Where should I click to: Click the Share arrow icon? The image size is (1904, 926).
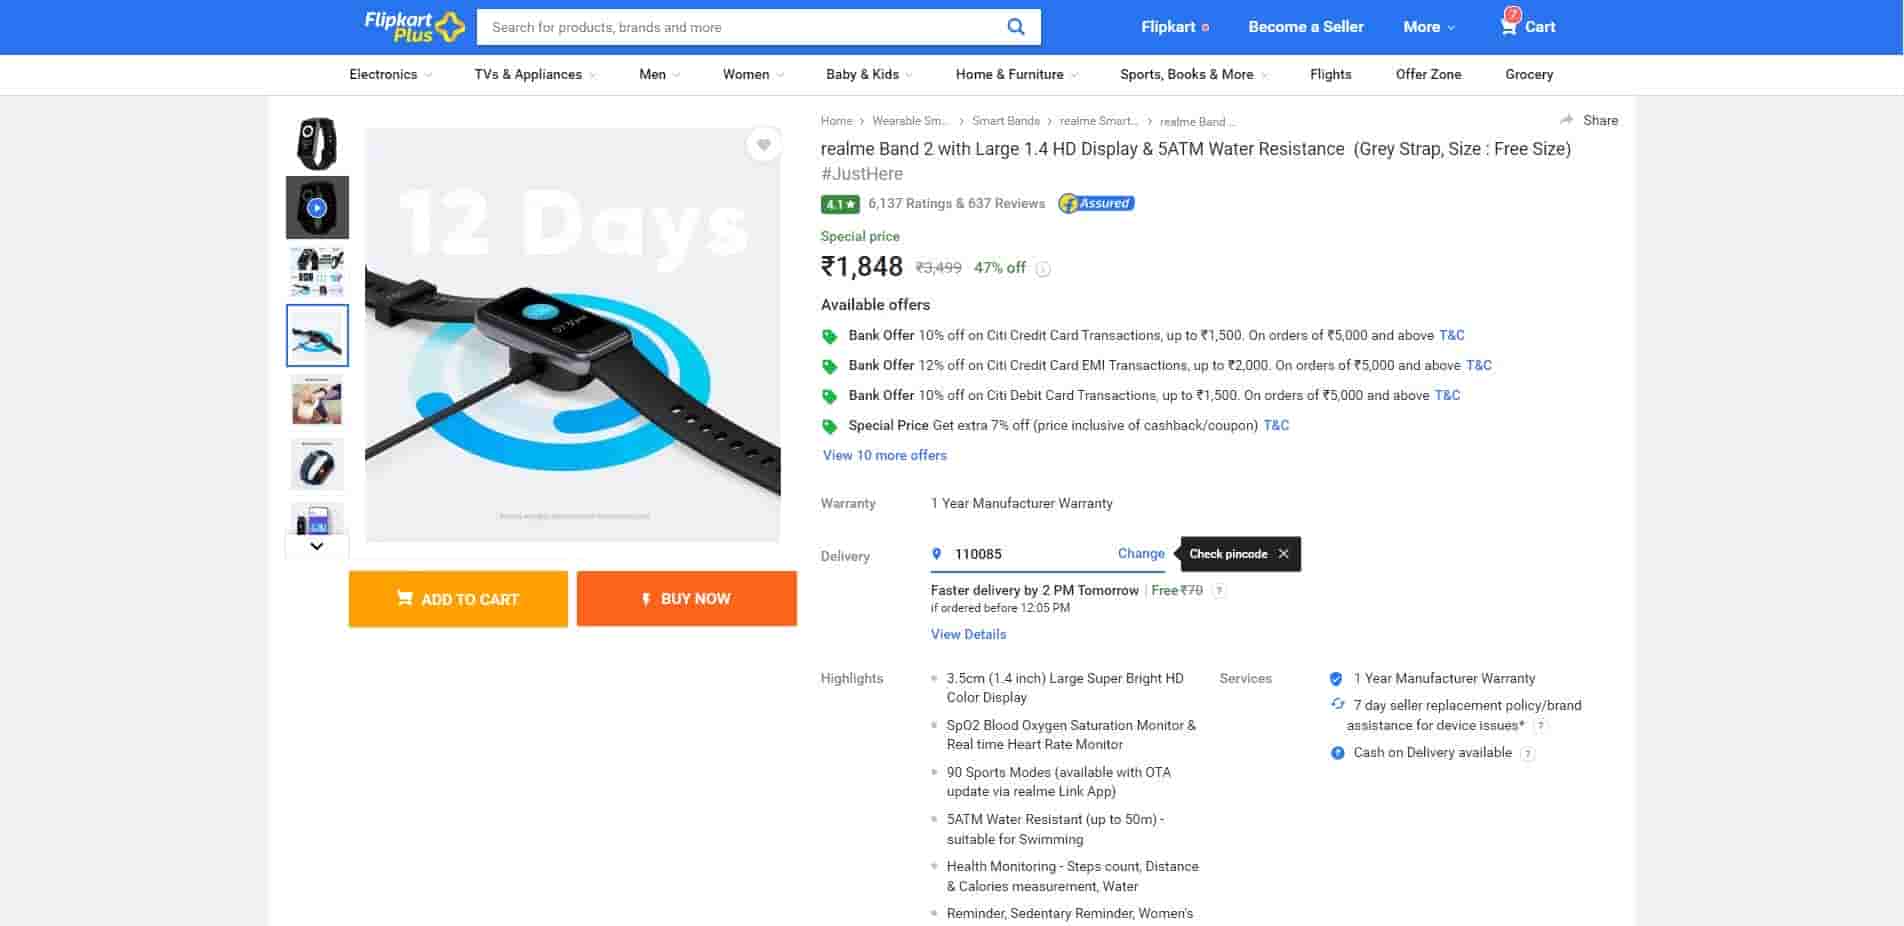tap(1566, 120)
